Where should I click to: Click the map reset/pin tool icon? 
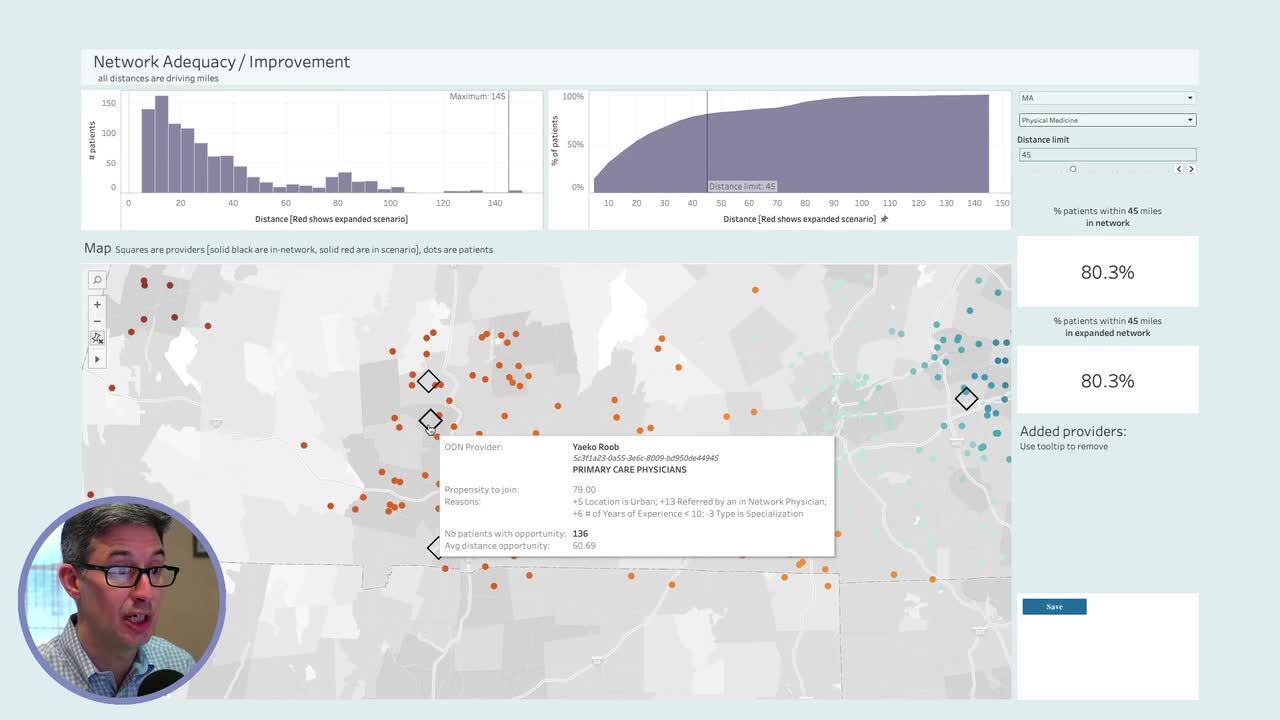(96, 338)
